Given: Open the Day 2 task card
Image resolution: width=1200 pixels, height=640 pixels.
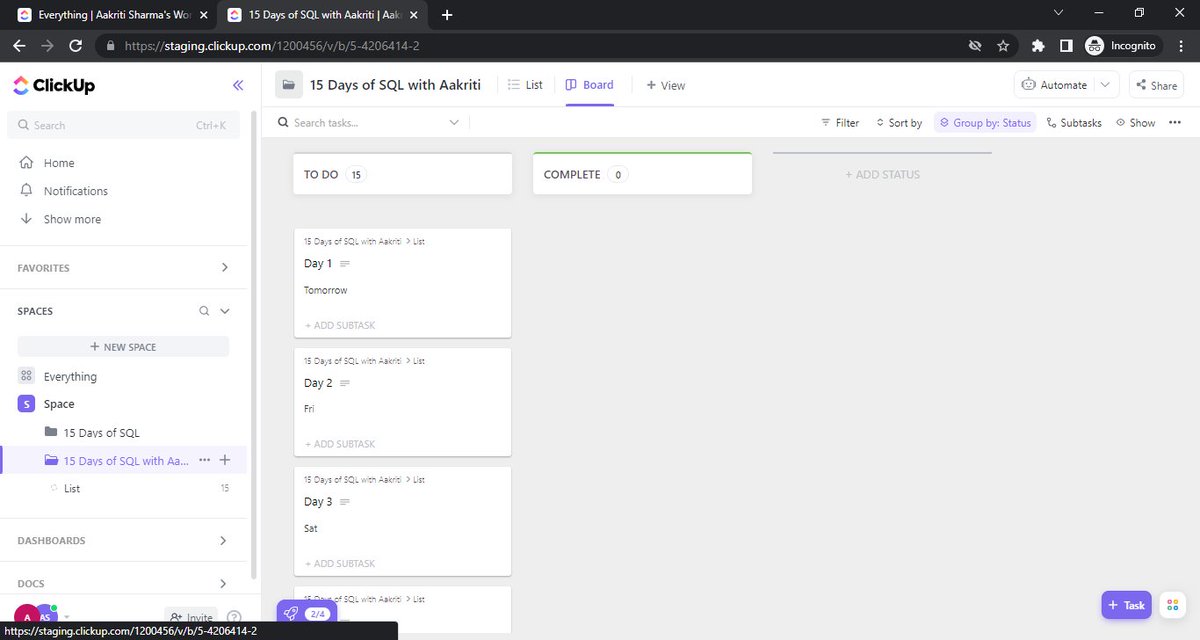Looking at the screenshot, I should tap(402, 402).
